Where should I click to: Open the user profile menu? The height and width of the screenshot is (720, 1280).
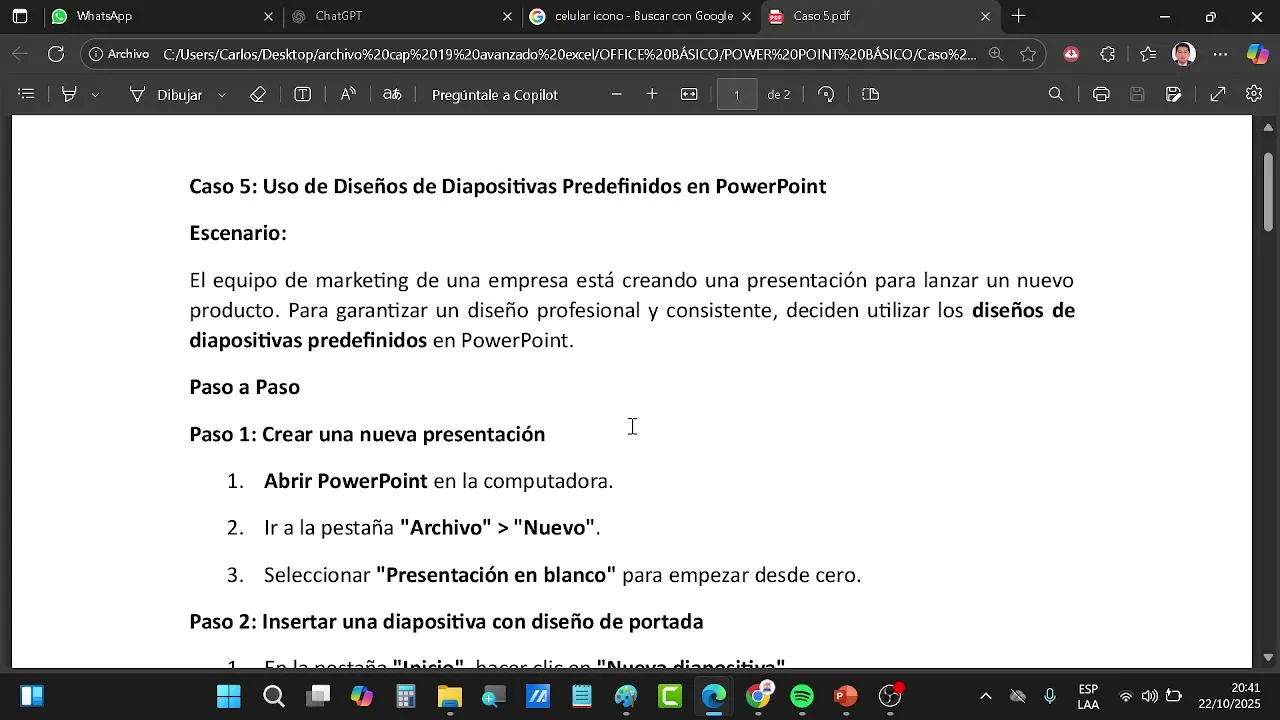[x=1184, y=54]
